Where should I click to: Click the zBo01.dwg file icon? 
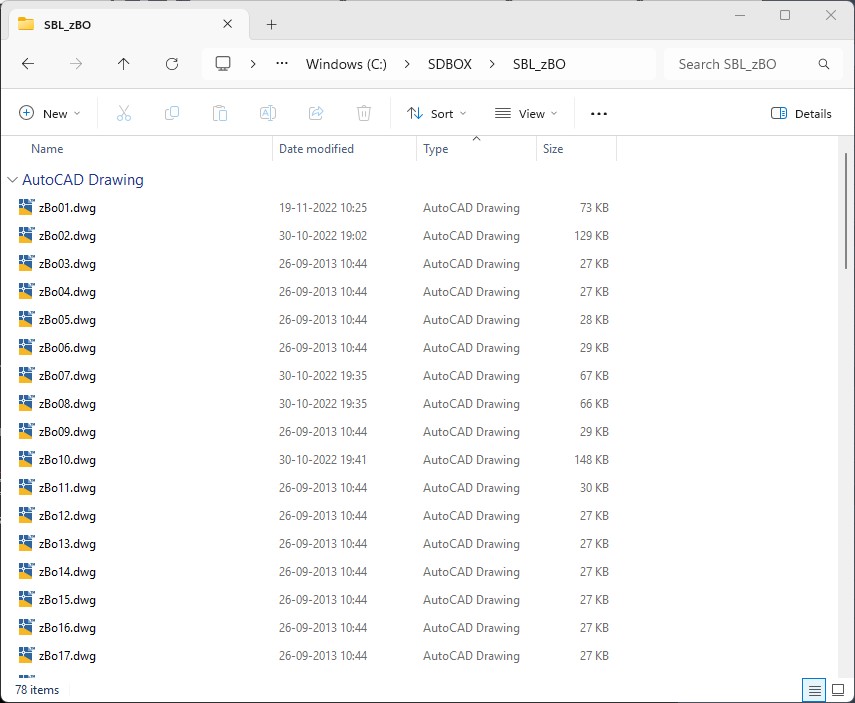pyautogui.click(x=26, y=207)
